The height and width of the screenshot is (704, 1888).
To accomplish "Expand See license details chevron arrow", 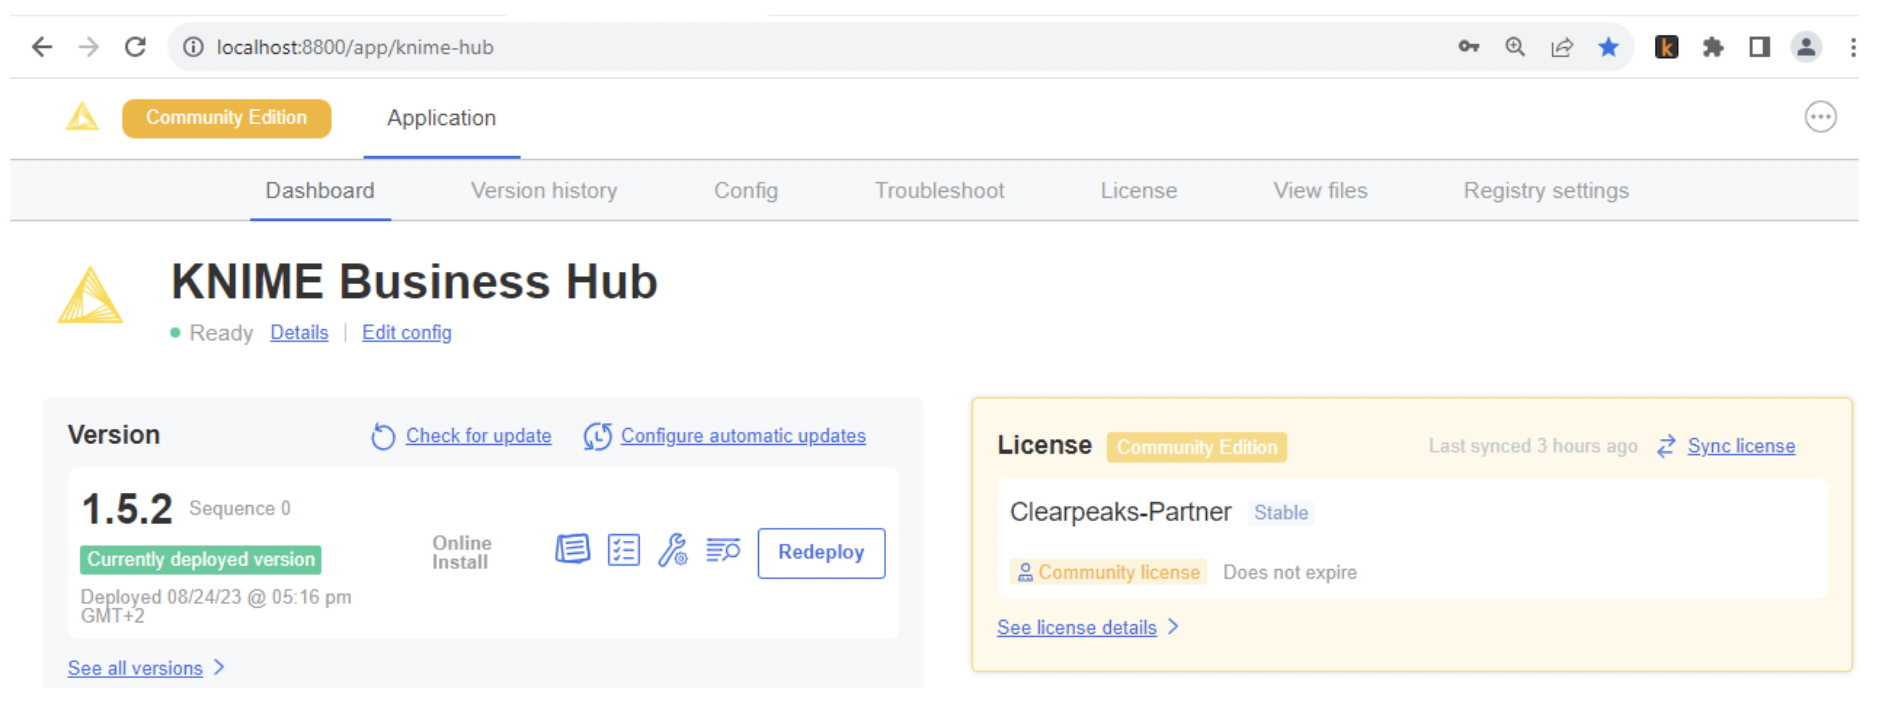I will 1173,626.
